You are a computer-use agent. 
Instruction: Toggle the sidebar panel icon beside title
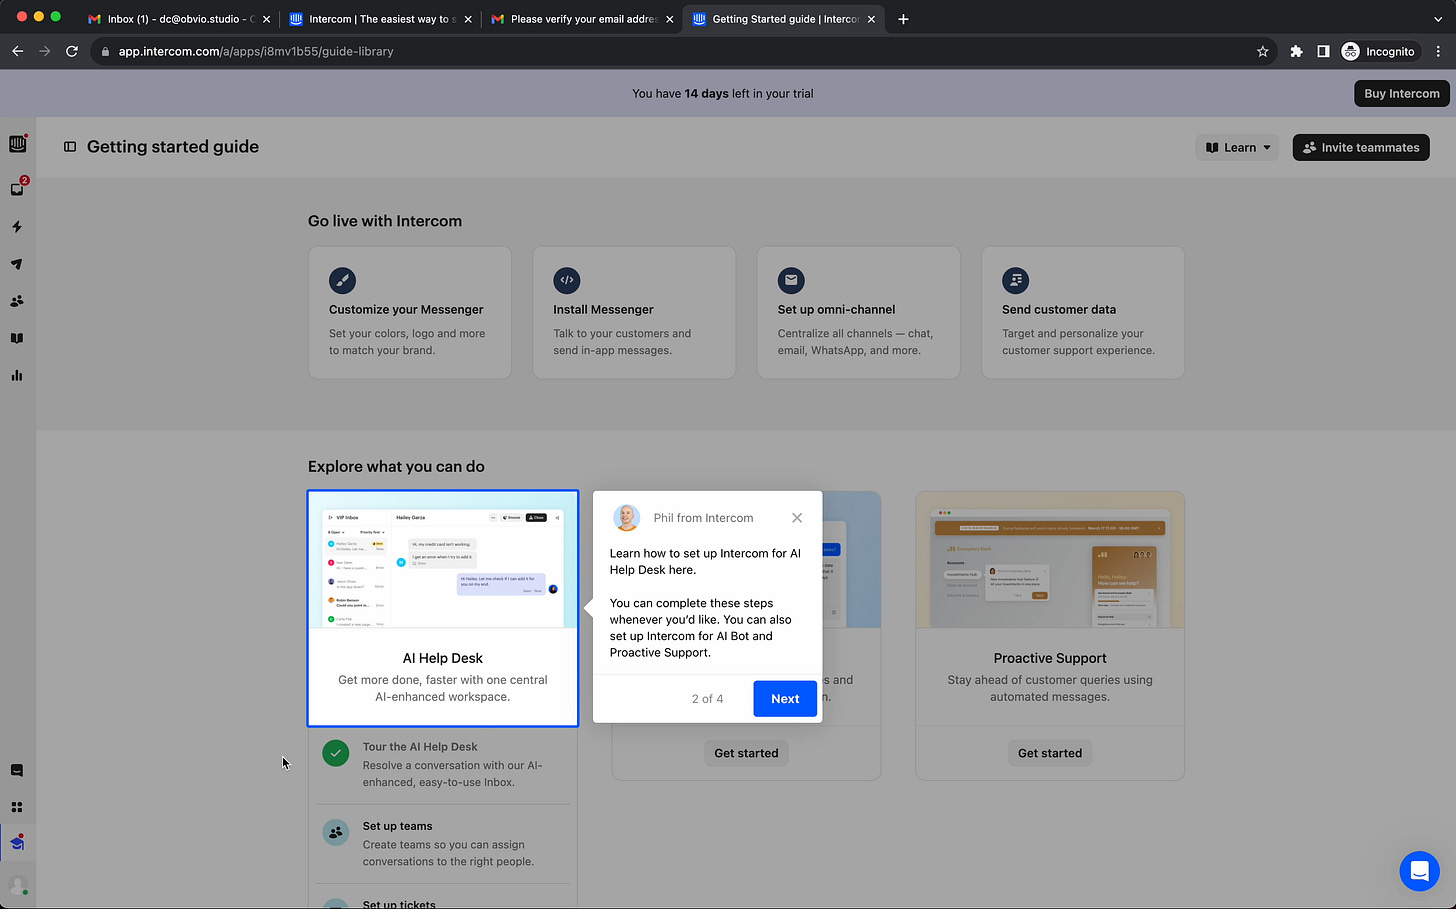(x=70, y=147)
